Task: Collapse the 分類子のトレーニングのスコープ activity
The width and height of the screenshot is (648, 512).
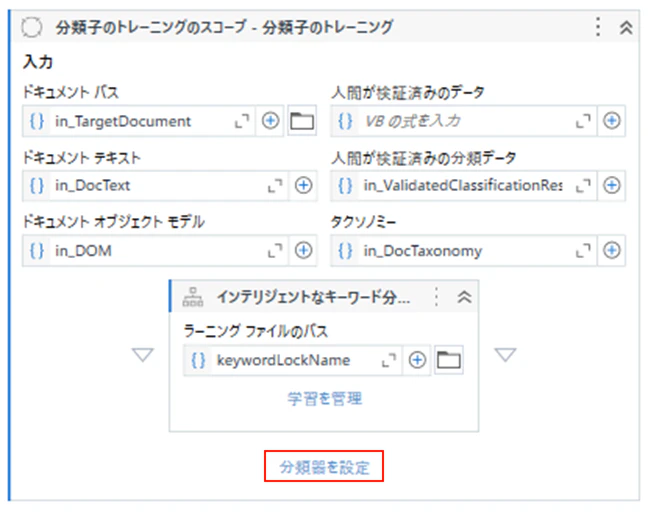Action: coord(626,28)
